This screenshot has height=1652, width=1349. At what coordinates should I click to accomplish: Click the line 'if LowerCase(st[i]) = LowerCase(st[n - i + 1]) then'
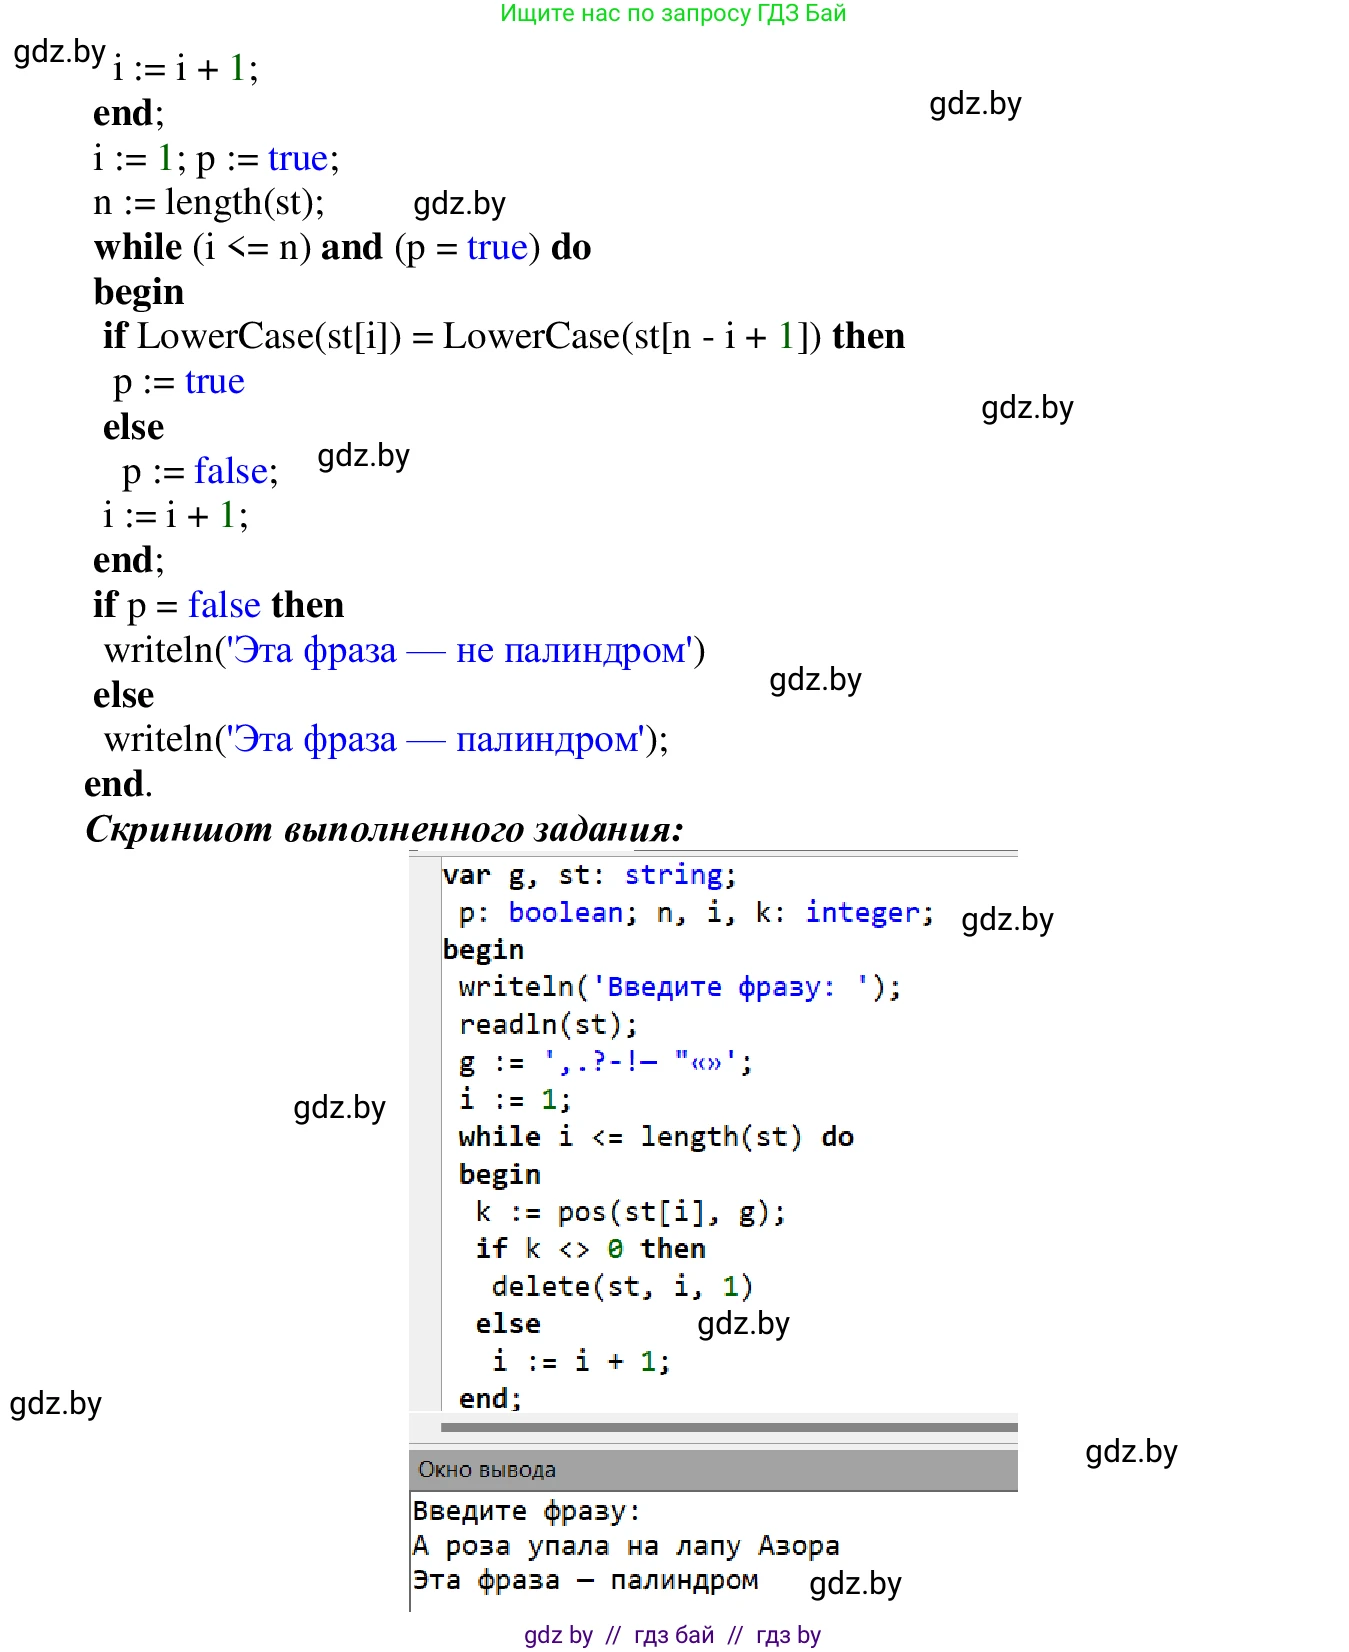503,336
